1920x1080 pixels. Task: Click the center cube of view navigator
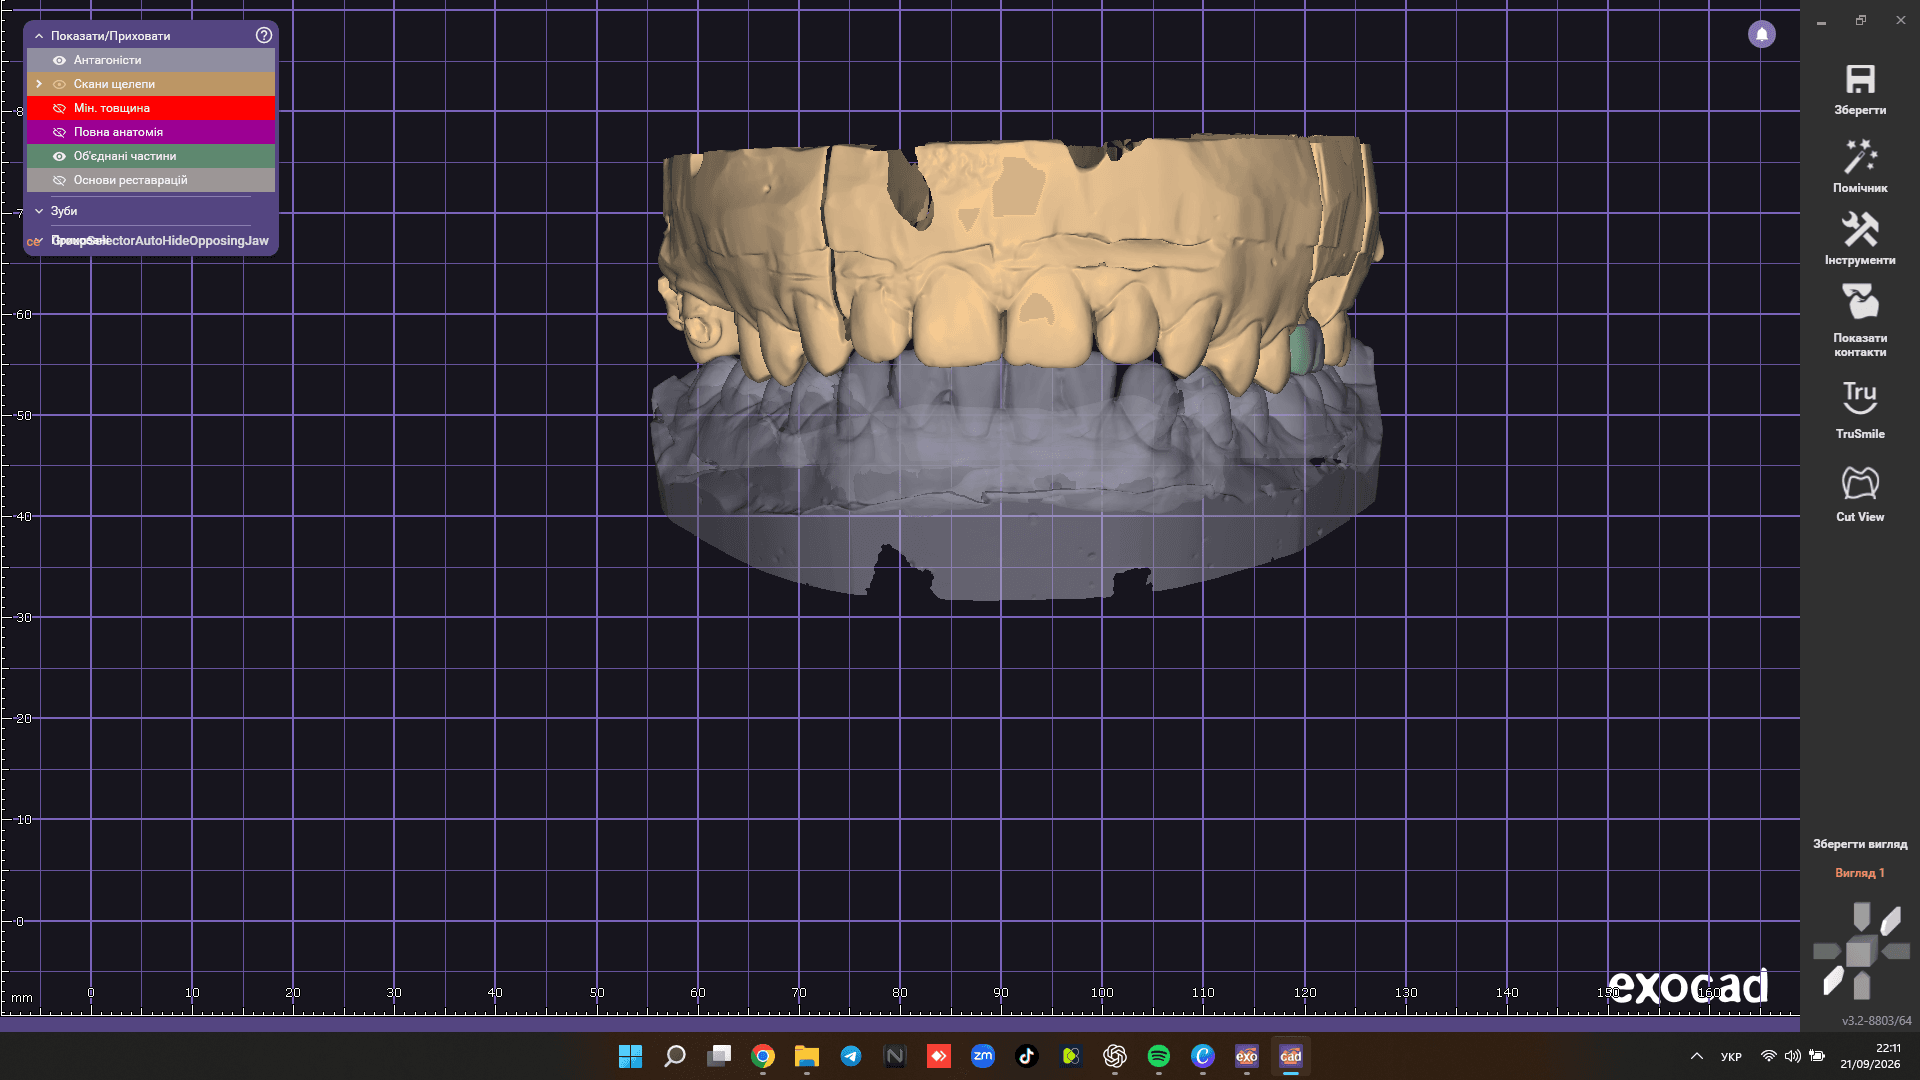(x=1860, y=952)
